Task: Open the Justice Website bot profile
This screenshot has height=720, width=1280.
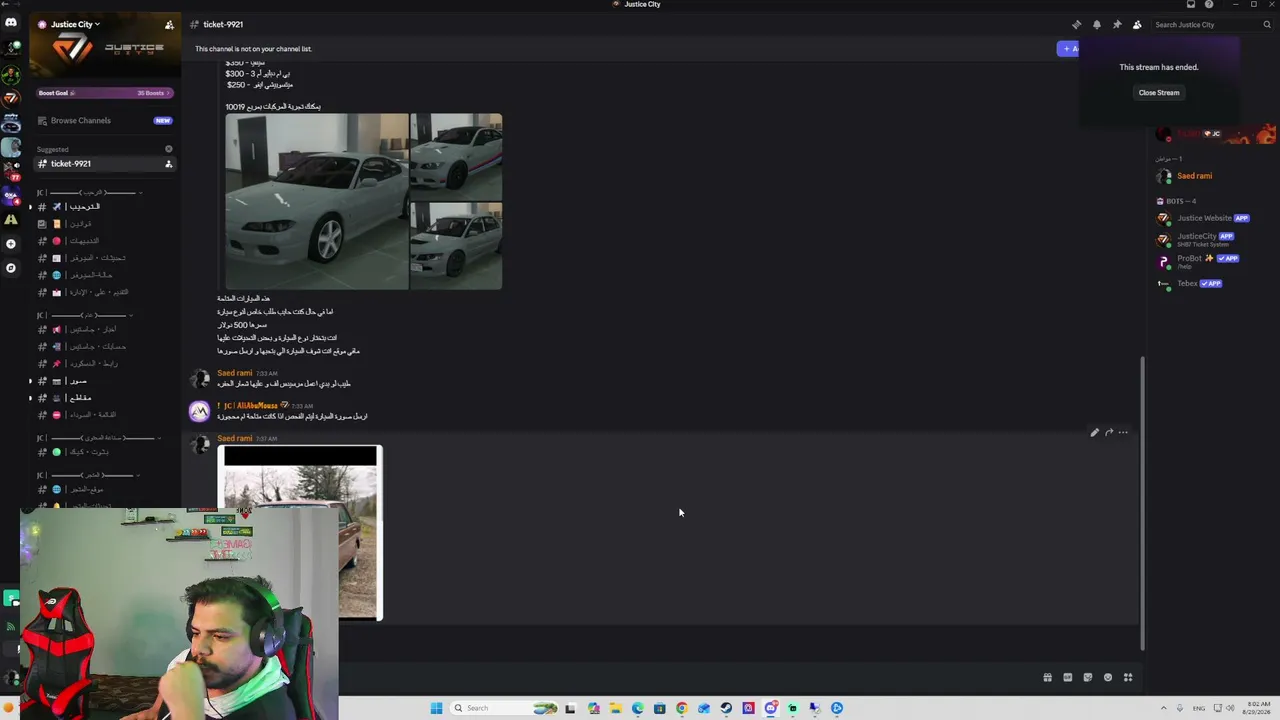Action: pyautogui.click(x=1210, y=218)
